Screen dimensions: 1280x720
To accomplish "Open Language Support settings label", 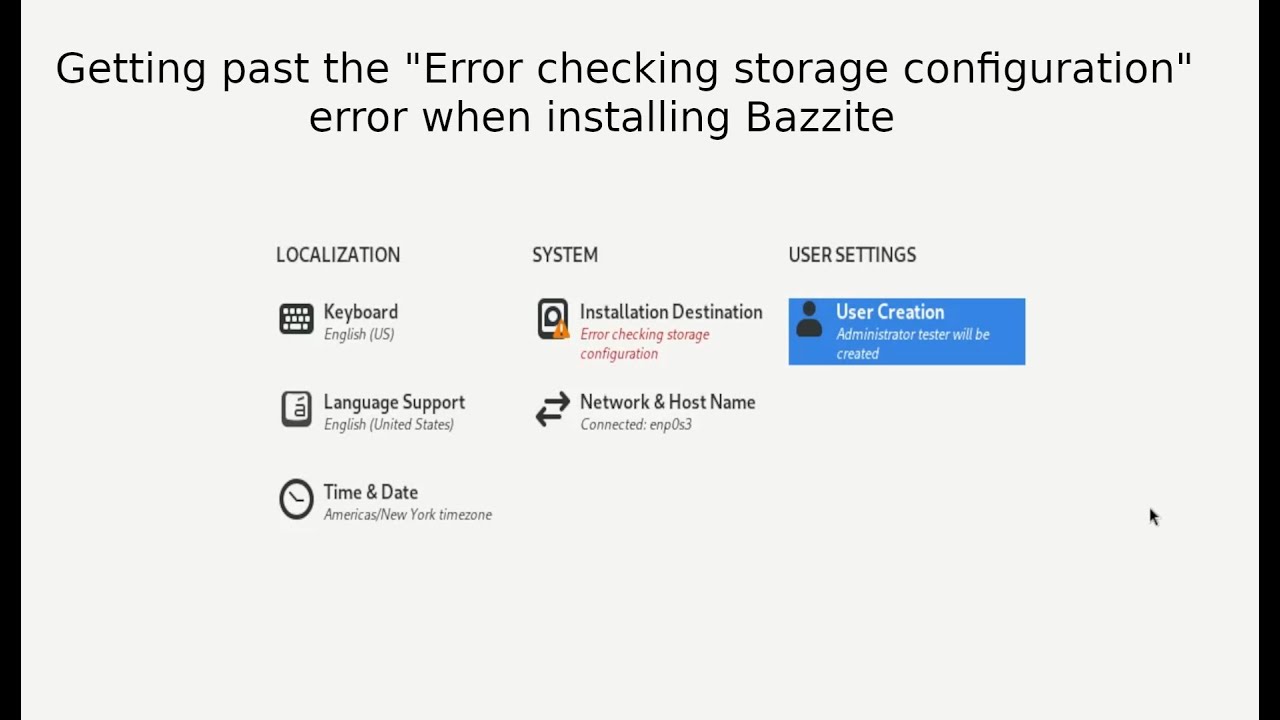I will [x=394, y=402].
